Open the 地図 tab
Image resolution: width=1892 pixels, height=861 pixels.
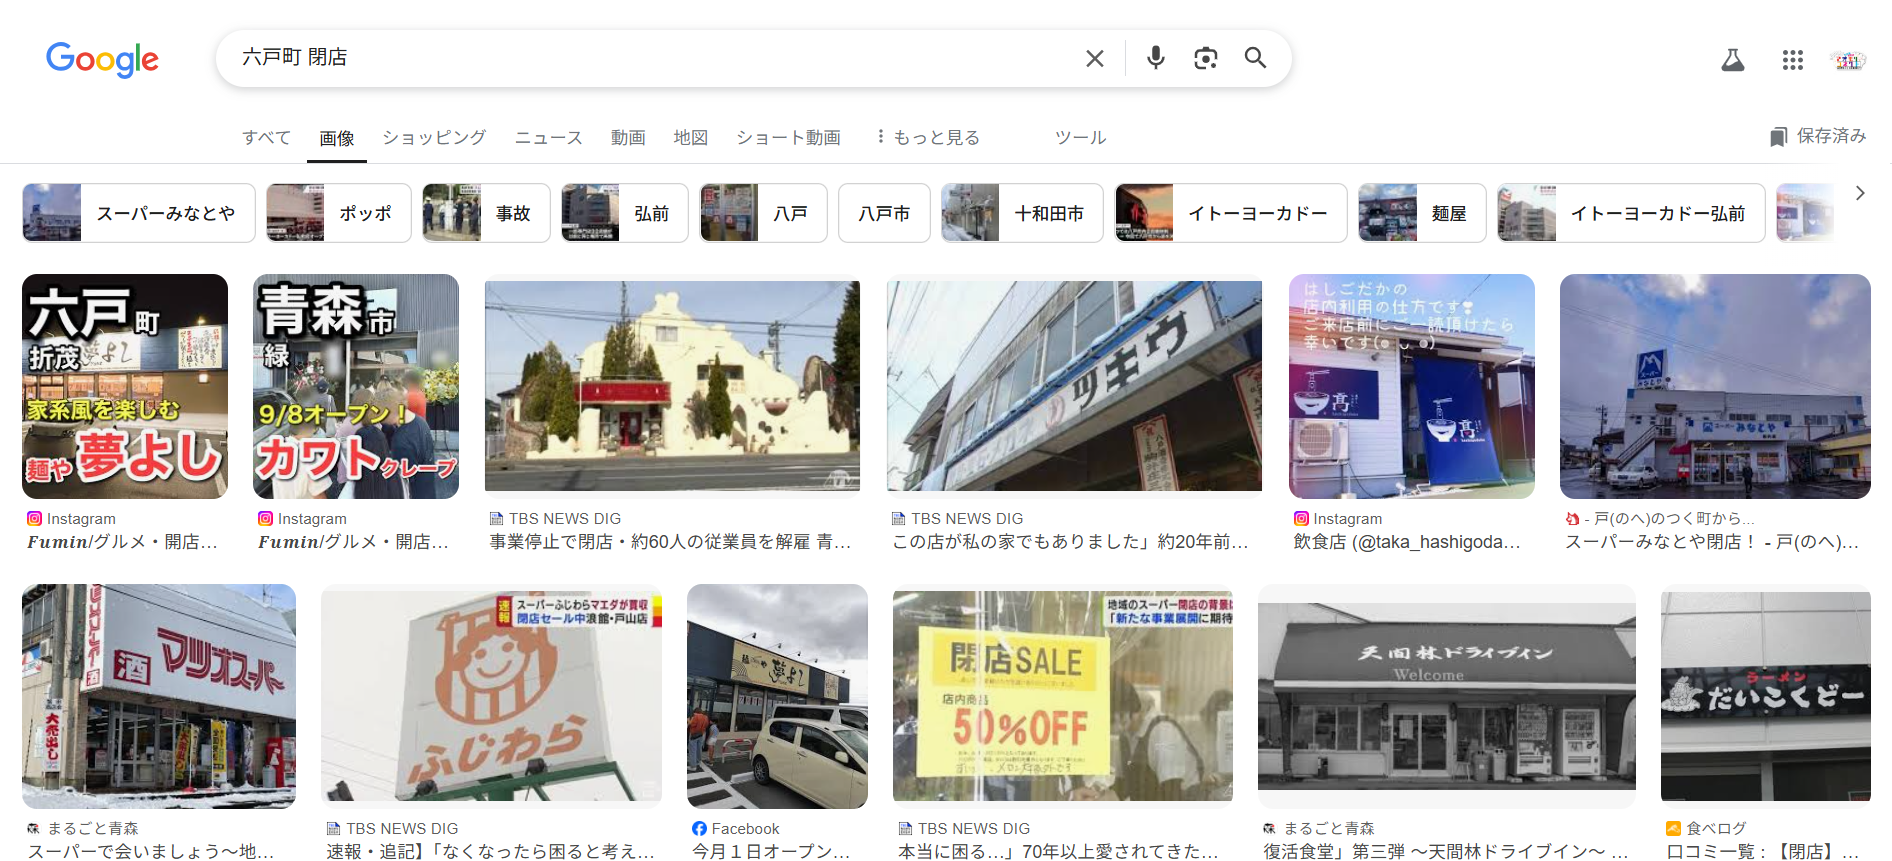pyautogui.click(x=691, y=138)
